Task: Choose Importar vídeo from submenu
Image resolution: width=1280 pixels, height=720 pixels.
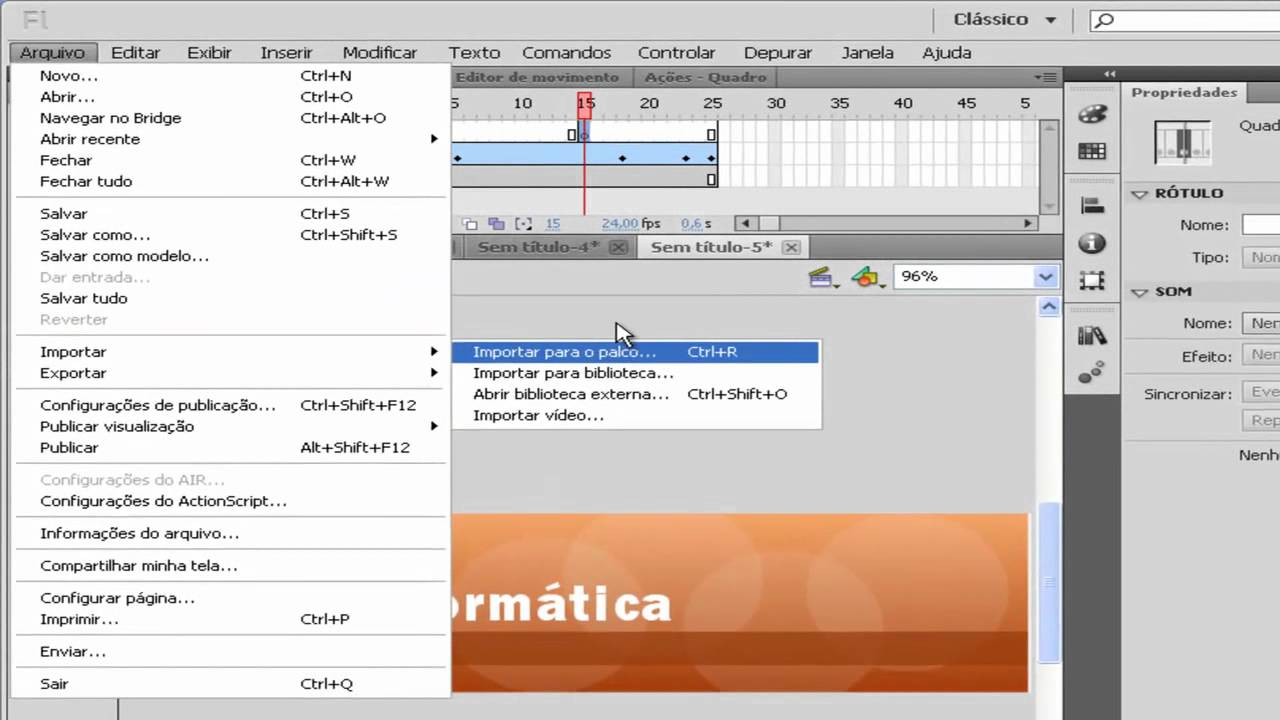Action: coord(636,415)
